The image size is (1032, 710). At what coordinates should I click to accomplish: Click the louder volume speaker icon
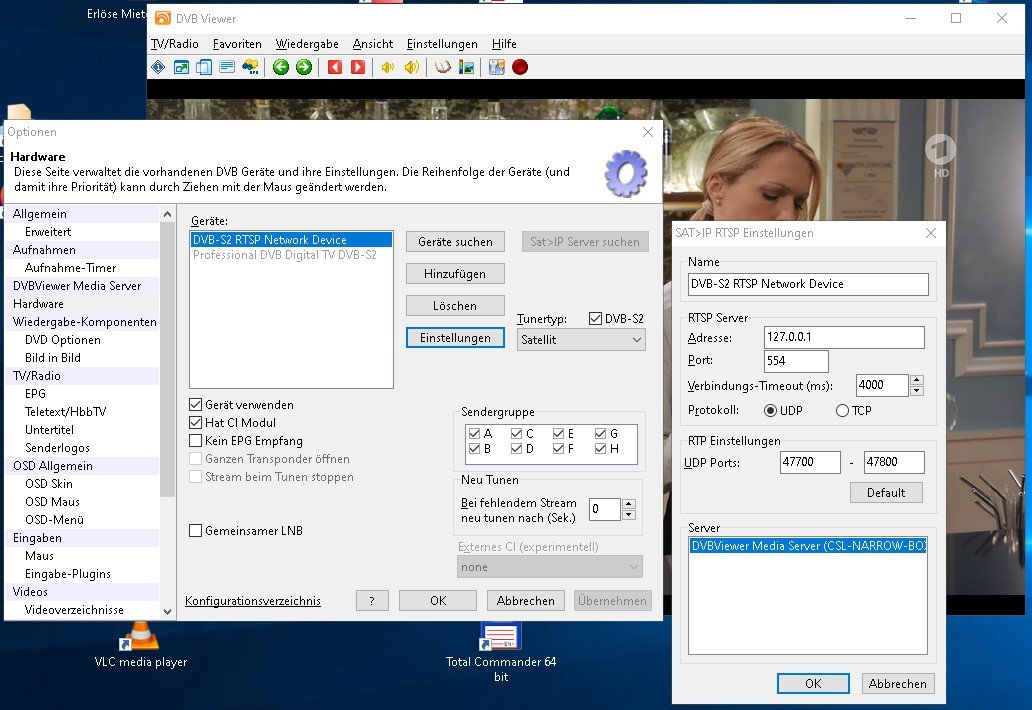411,68
